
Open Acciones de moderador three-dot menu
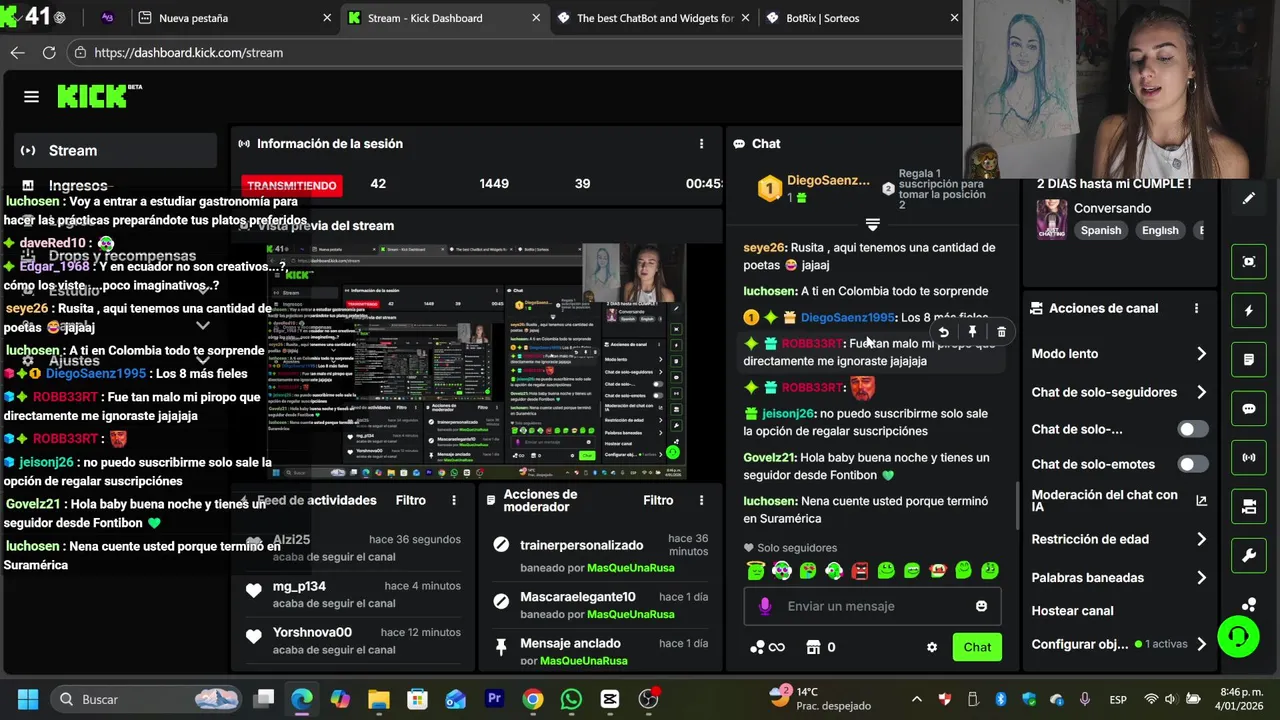[701, 500]
